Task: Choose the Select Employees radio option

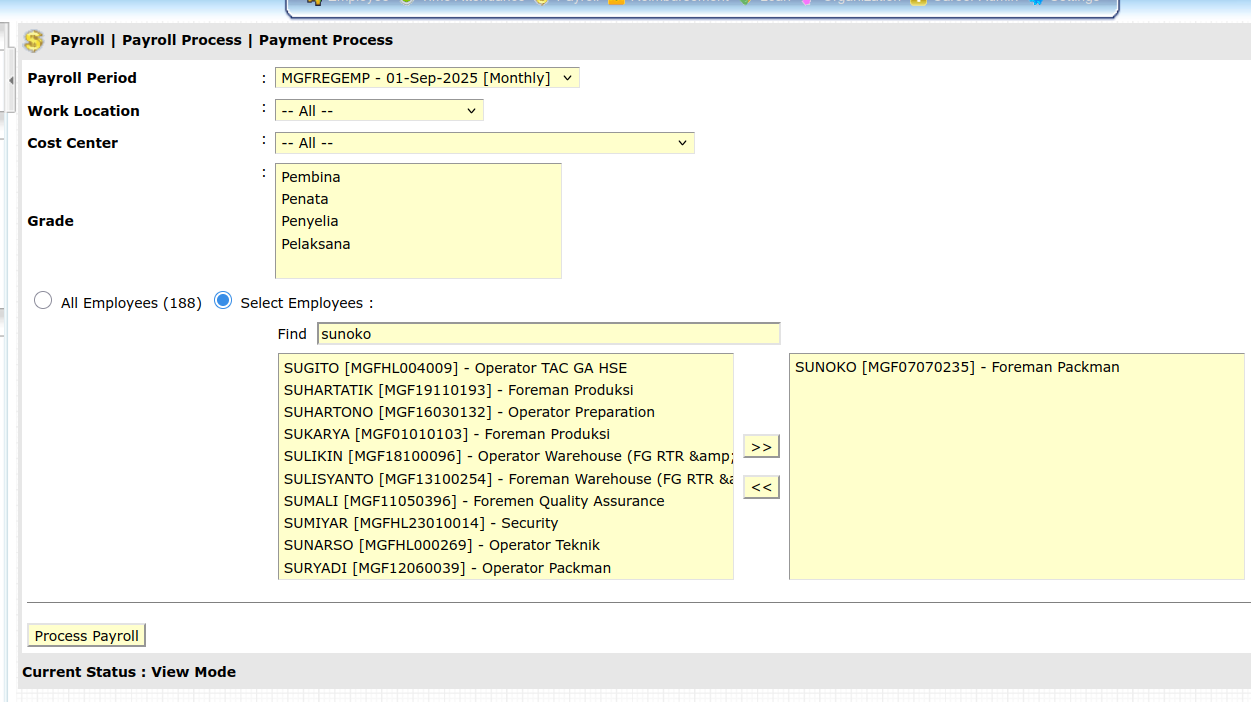Action: point(223,301)
